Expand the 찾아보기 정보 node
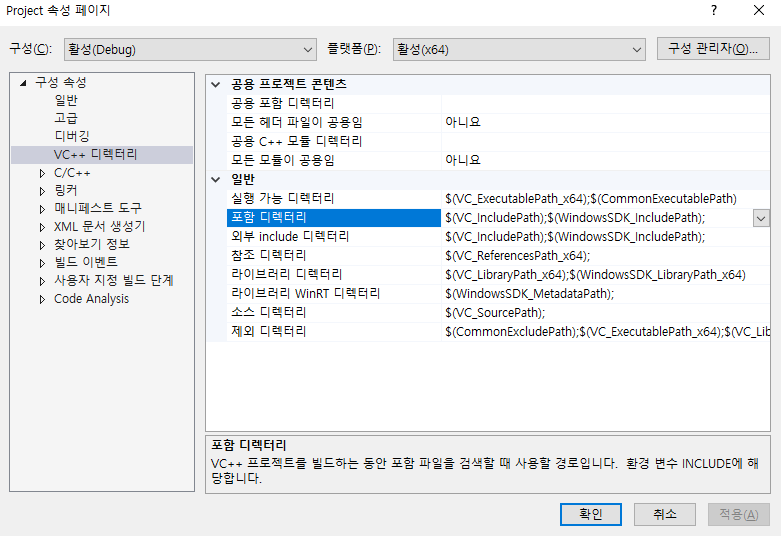This screenshot has width=781, height=536. pyautogui.click(x=42, y=245)
